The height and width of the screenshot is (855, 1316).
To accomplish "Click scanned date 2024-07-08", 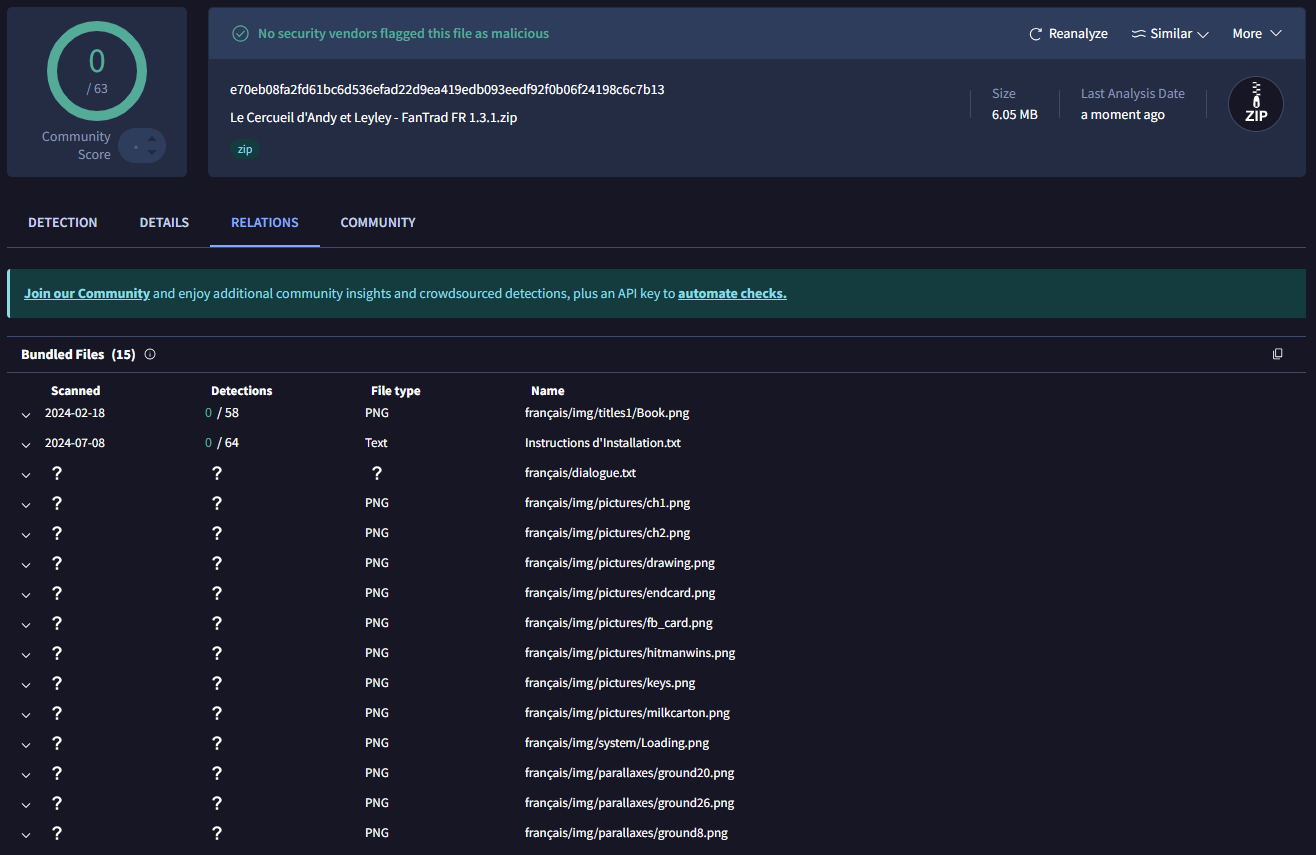I will (x=75, y=443).
